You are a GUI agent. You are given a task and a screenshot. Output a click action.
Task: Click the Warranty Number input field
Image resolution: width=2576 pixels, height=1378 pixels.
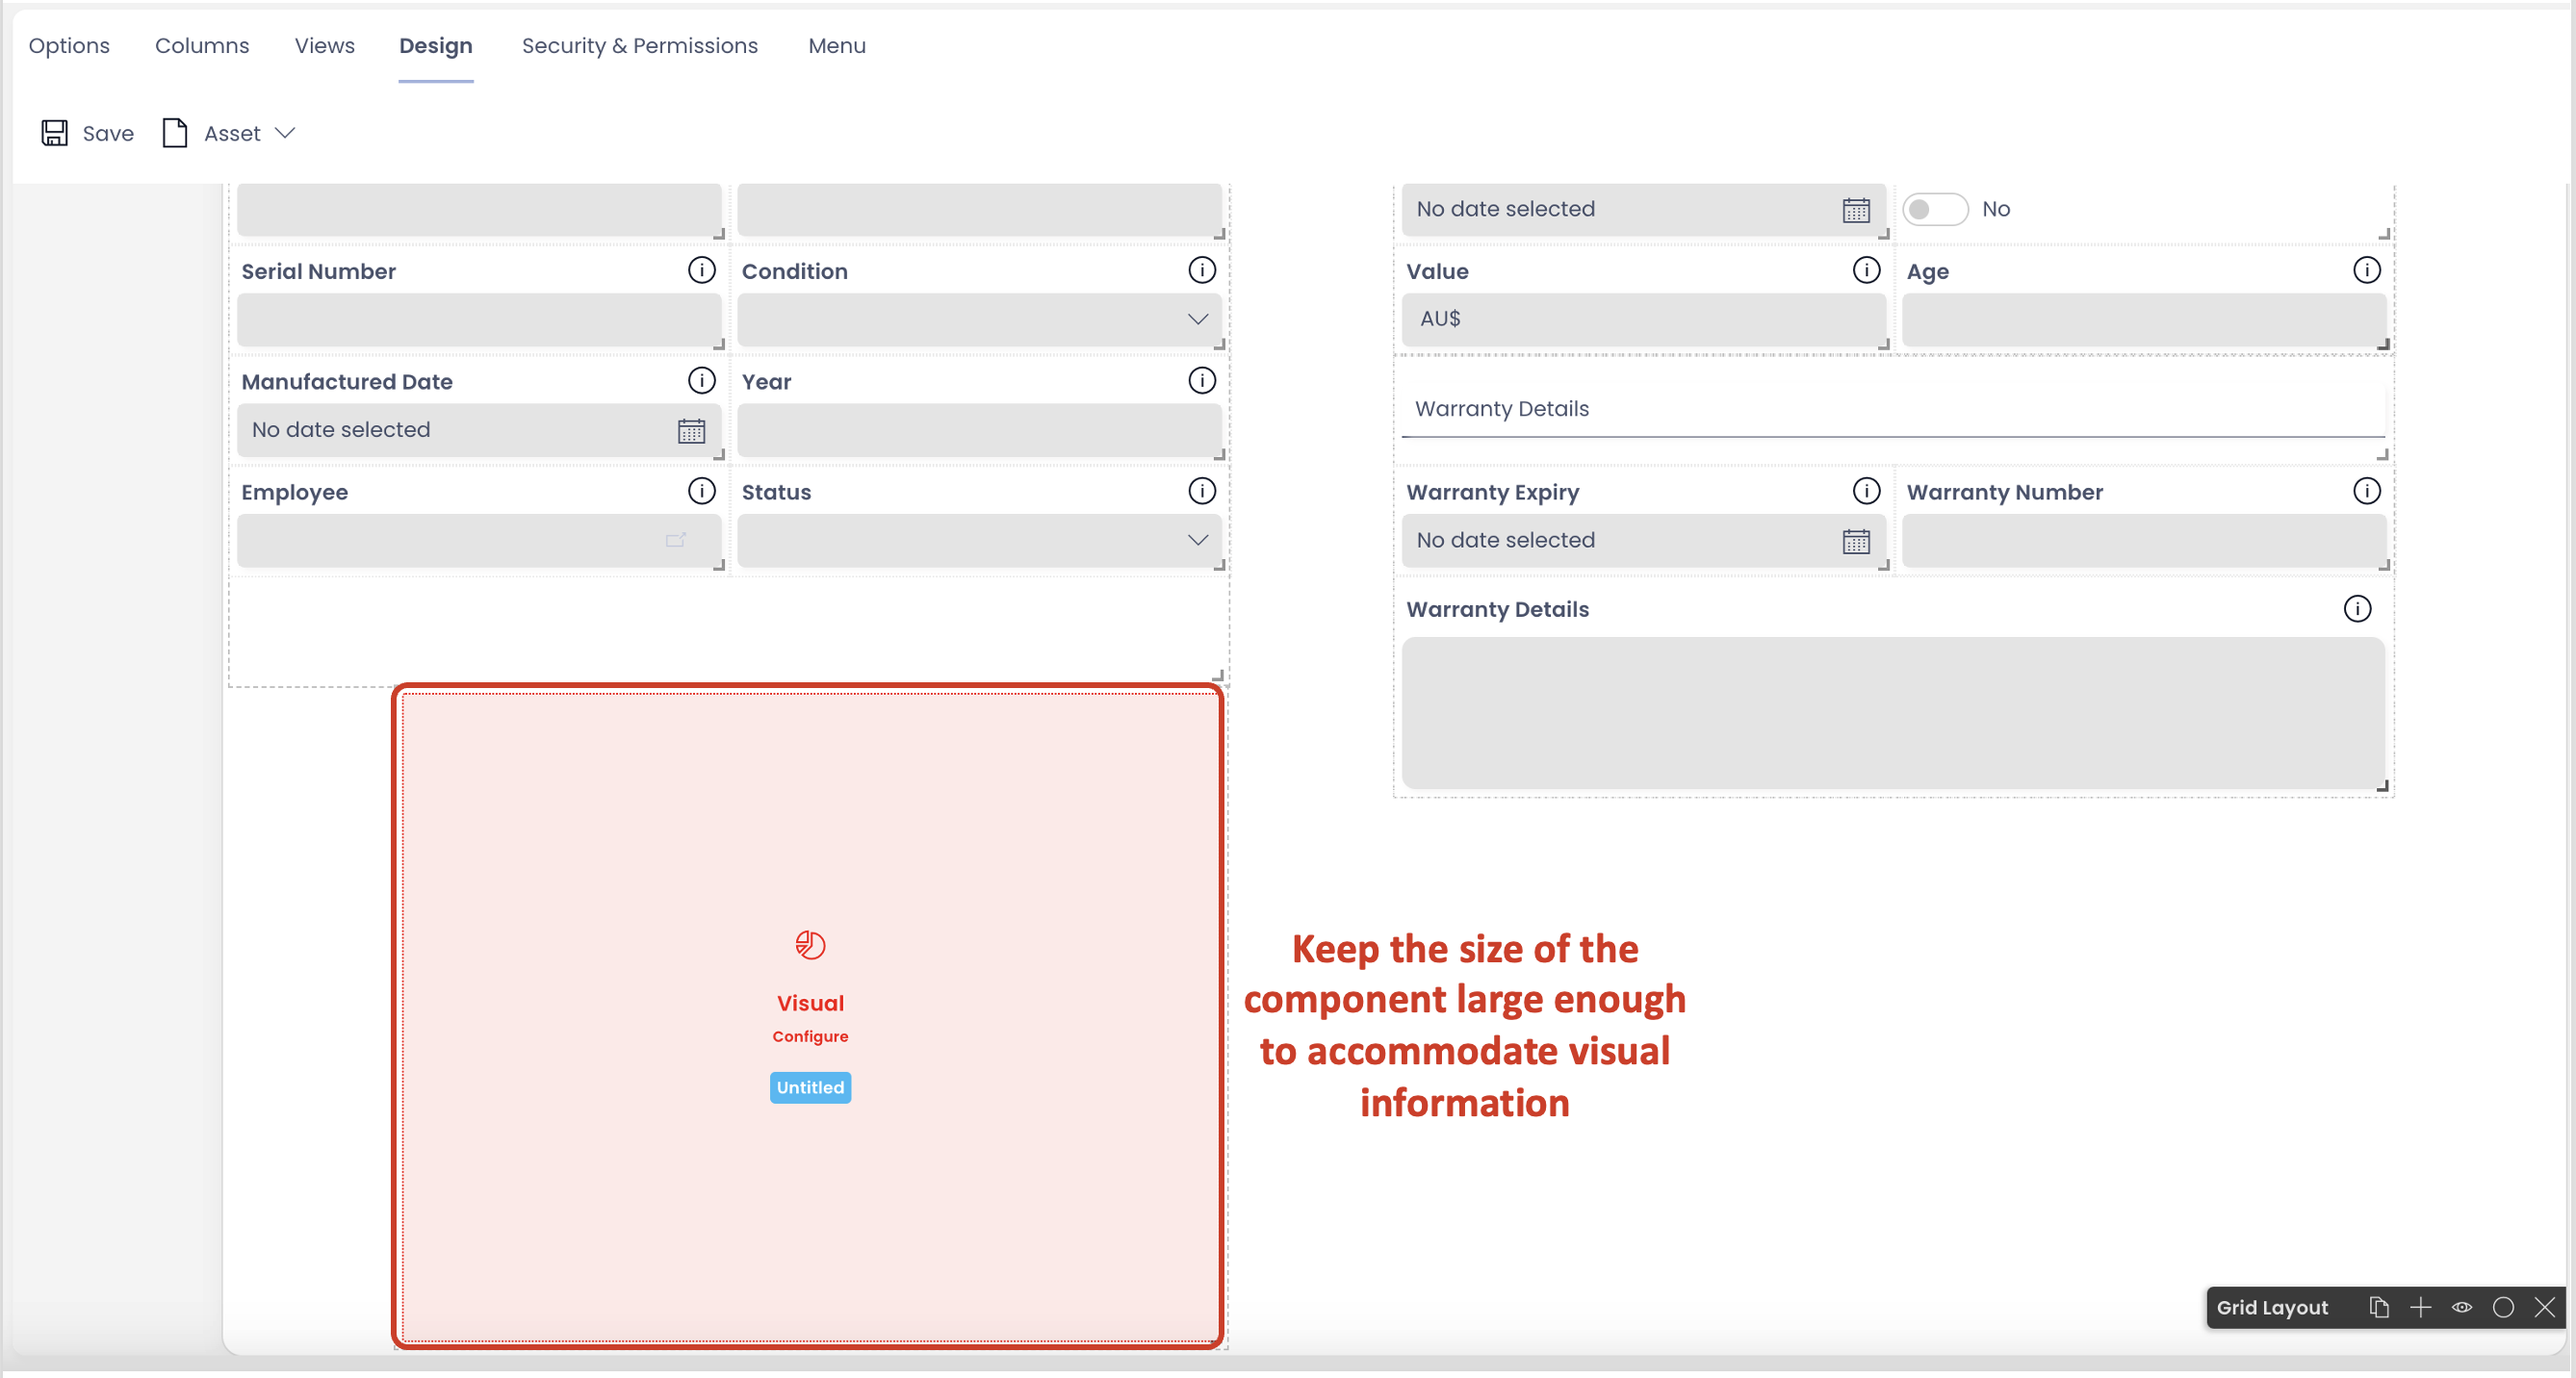[x=2144, y=540]
